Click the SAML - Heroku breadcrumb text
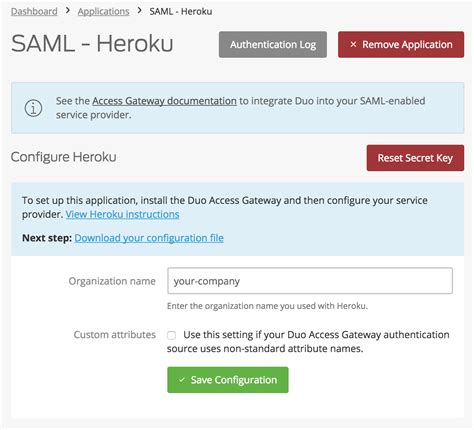Screen dimensions: 474x430 [x=181, y=11]
